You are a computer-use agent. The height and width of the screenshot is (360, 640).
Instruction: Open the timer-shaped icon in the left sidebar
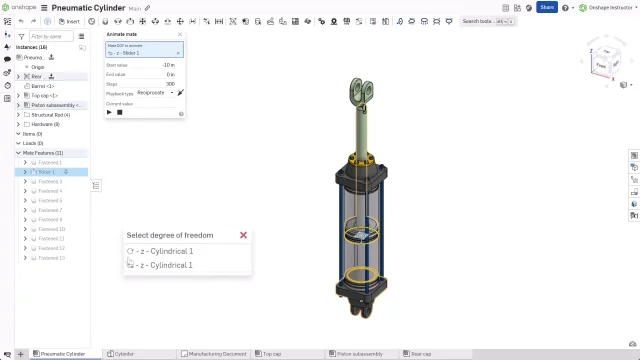pos(7,86)
